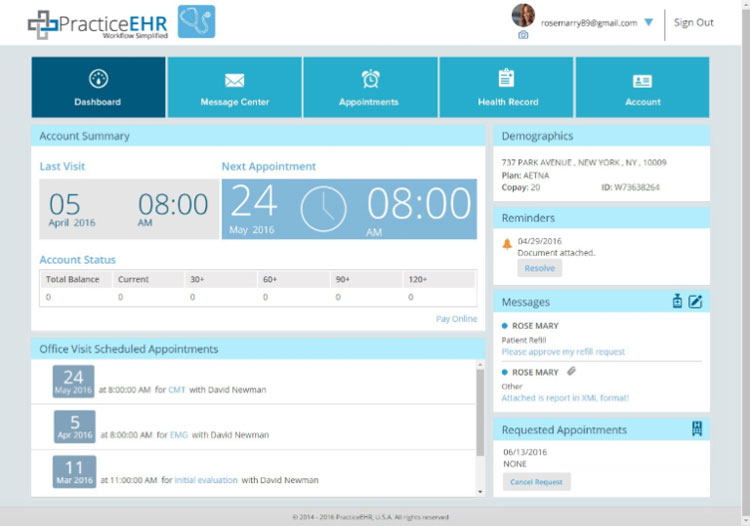
Task: Switch to the Appointments tab
Action: 369,88
